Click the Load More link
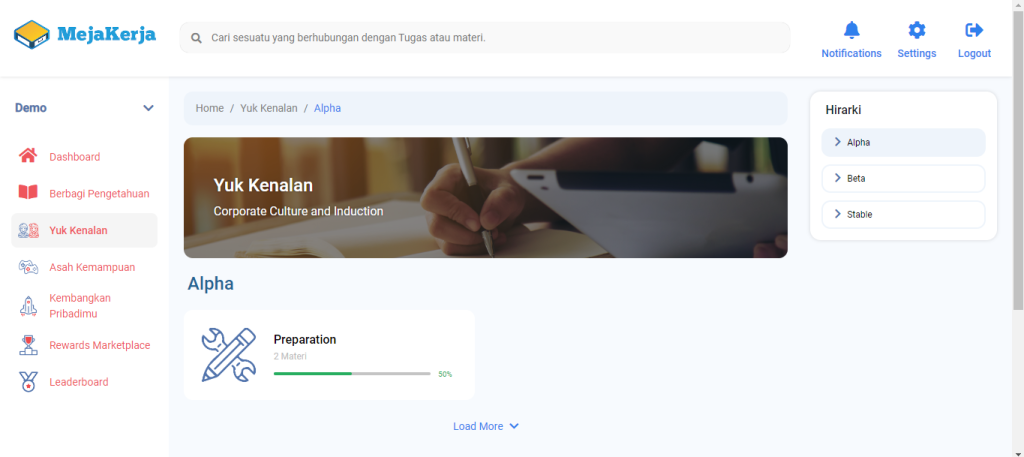The height and width of the screenshot is (457, 1024). 486,426
